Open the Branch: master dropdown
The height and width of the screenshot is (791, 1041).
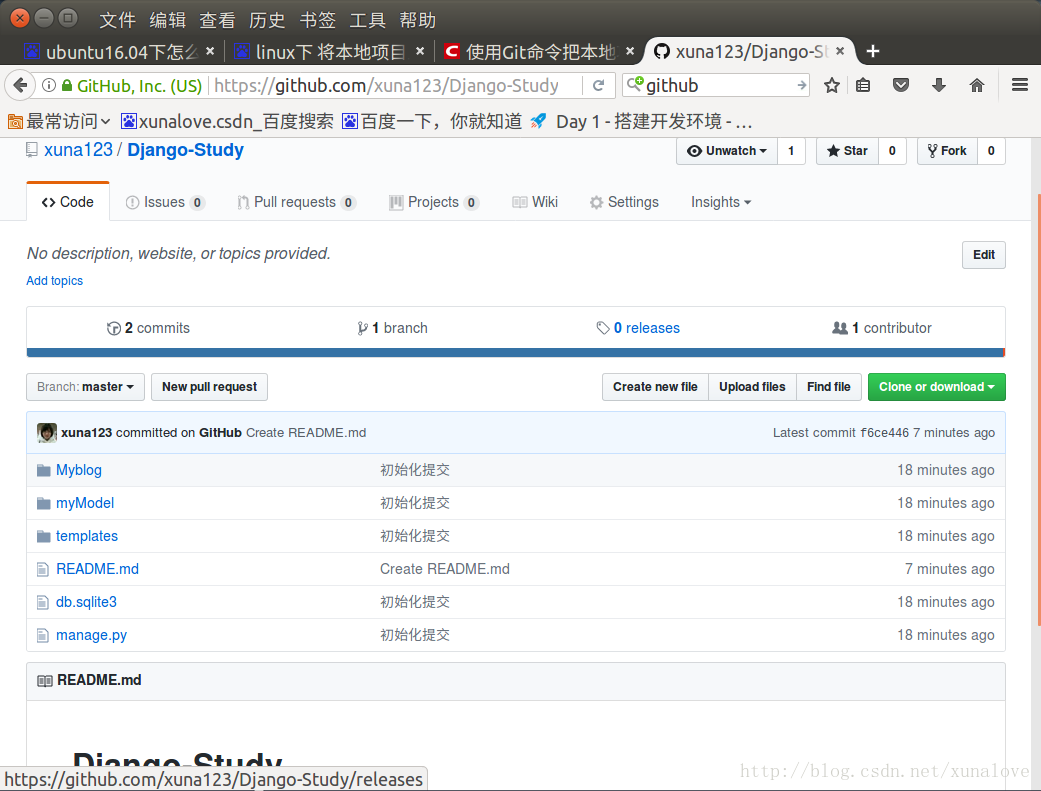(x=85, y=387)
